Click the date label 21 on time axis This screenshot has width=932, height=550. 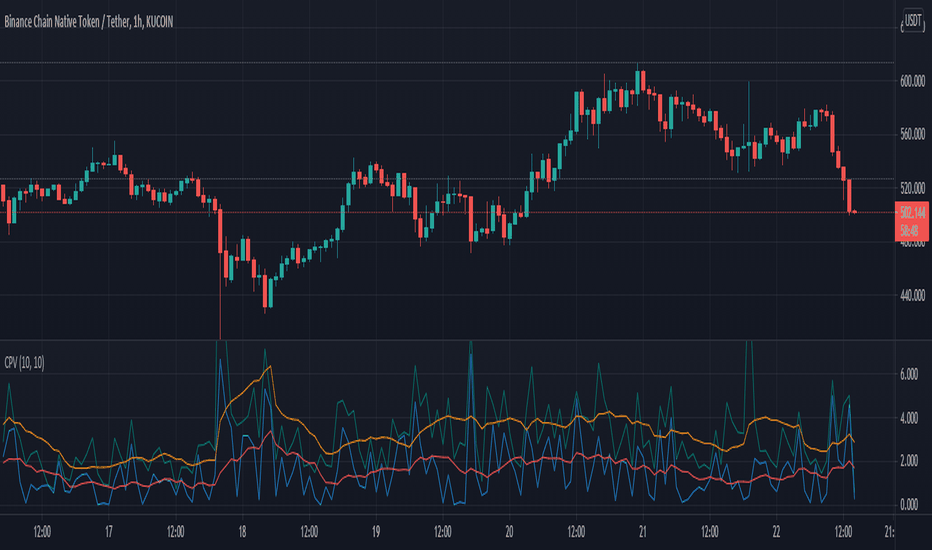(x=643, y=532)
